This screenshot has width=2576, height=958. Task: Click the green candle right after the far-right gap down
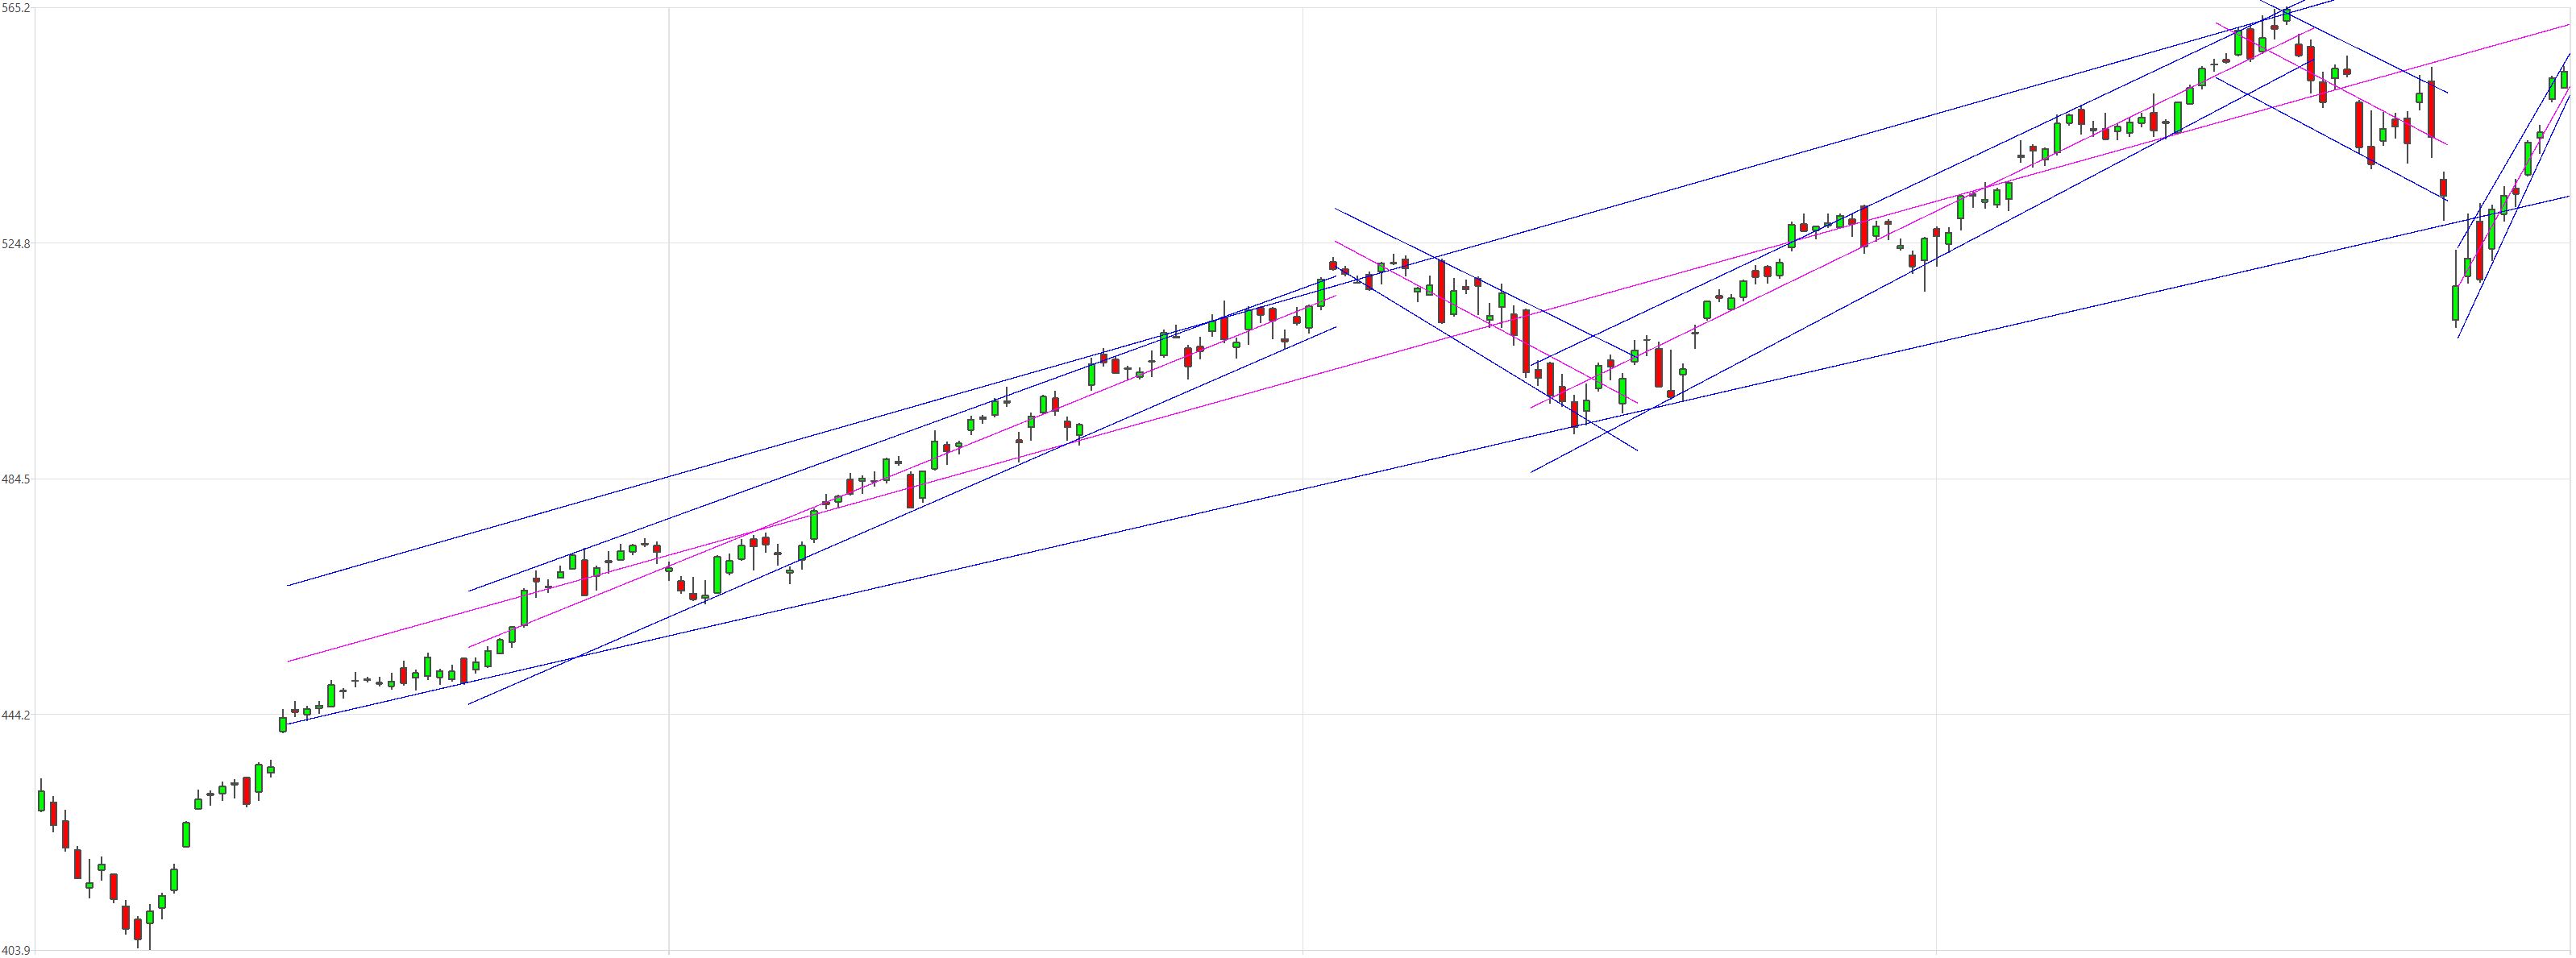click(2455, 301)
